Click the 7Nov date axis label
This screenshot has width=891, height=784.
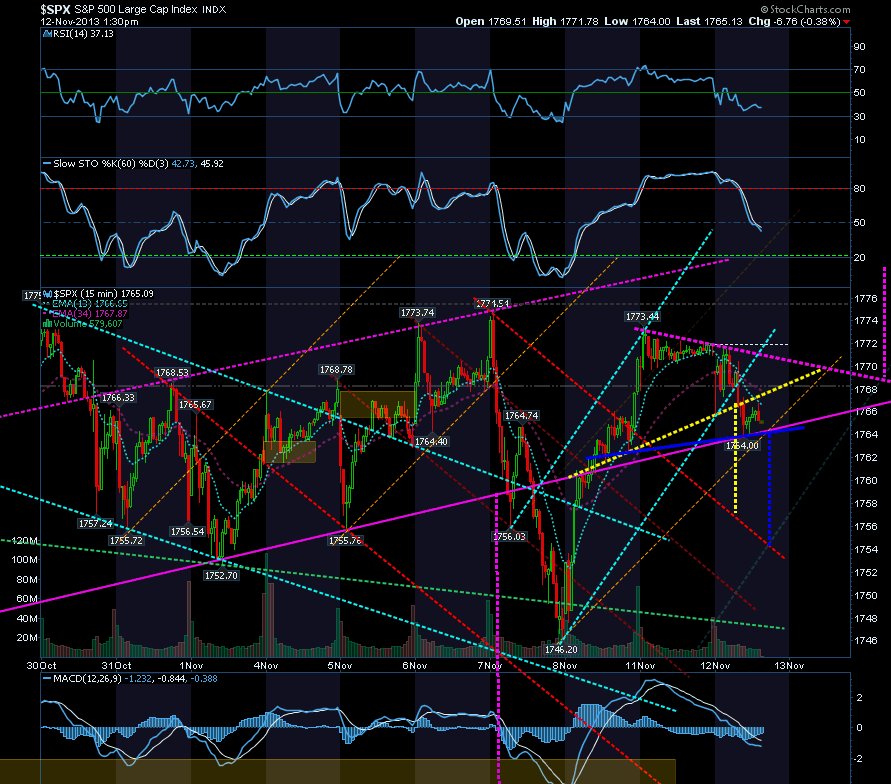pos(490,665)
